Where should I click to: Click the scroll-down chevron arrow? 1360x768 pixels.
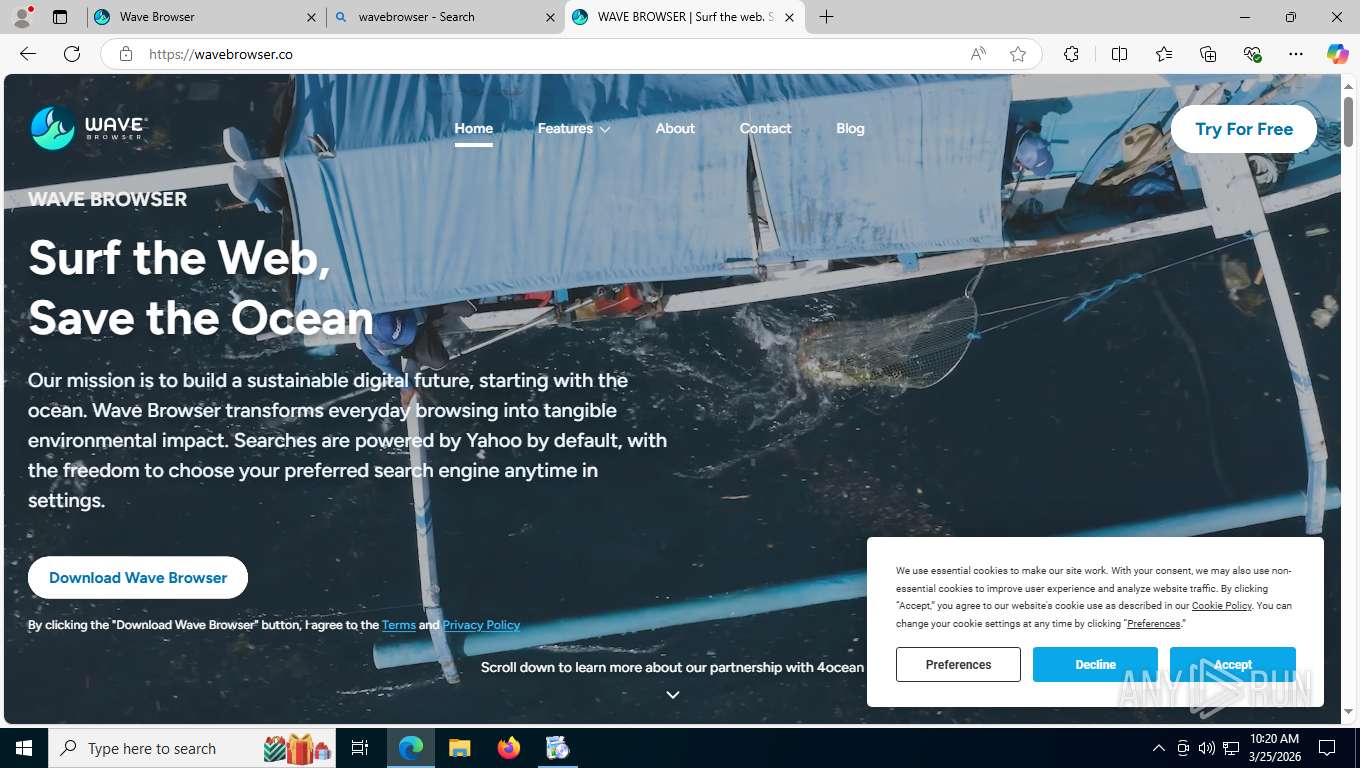point(673,694)
